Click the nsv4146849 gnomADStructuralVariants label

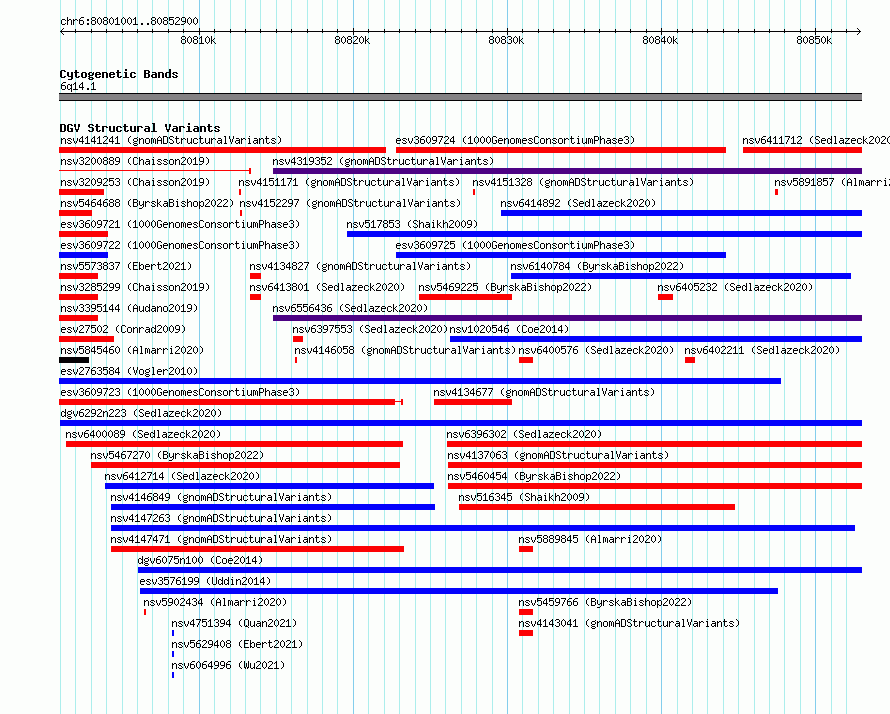(x=221, y=497)
